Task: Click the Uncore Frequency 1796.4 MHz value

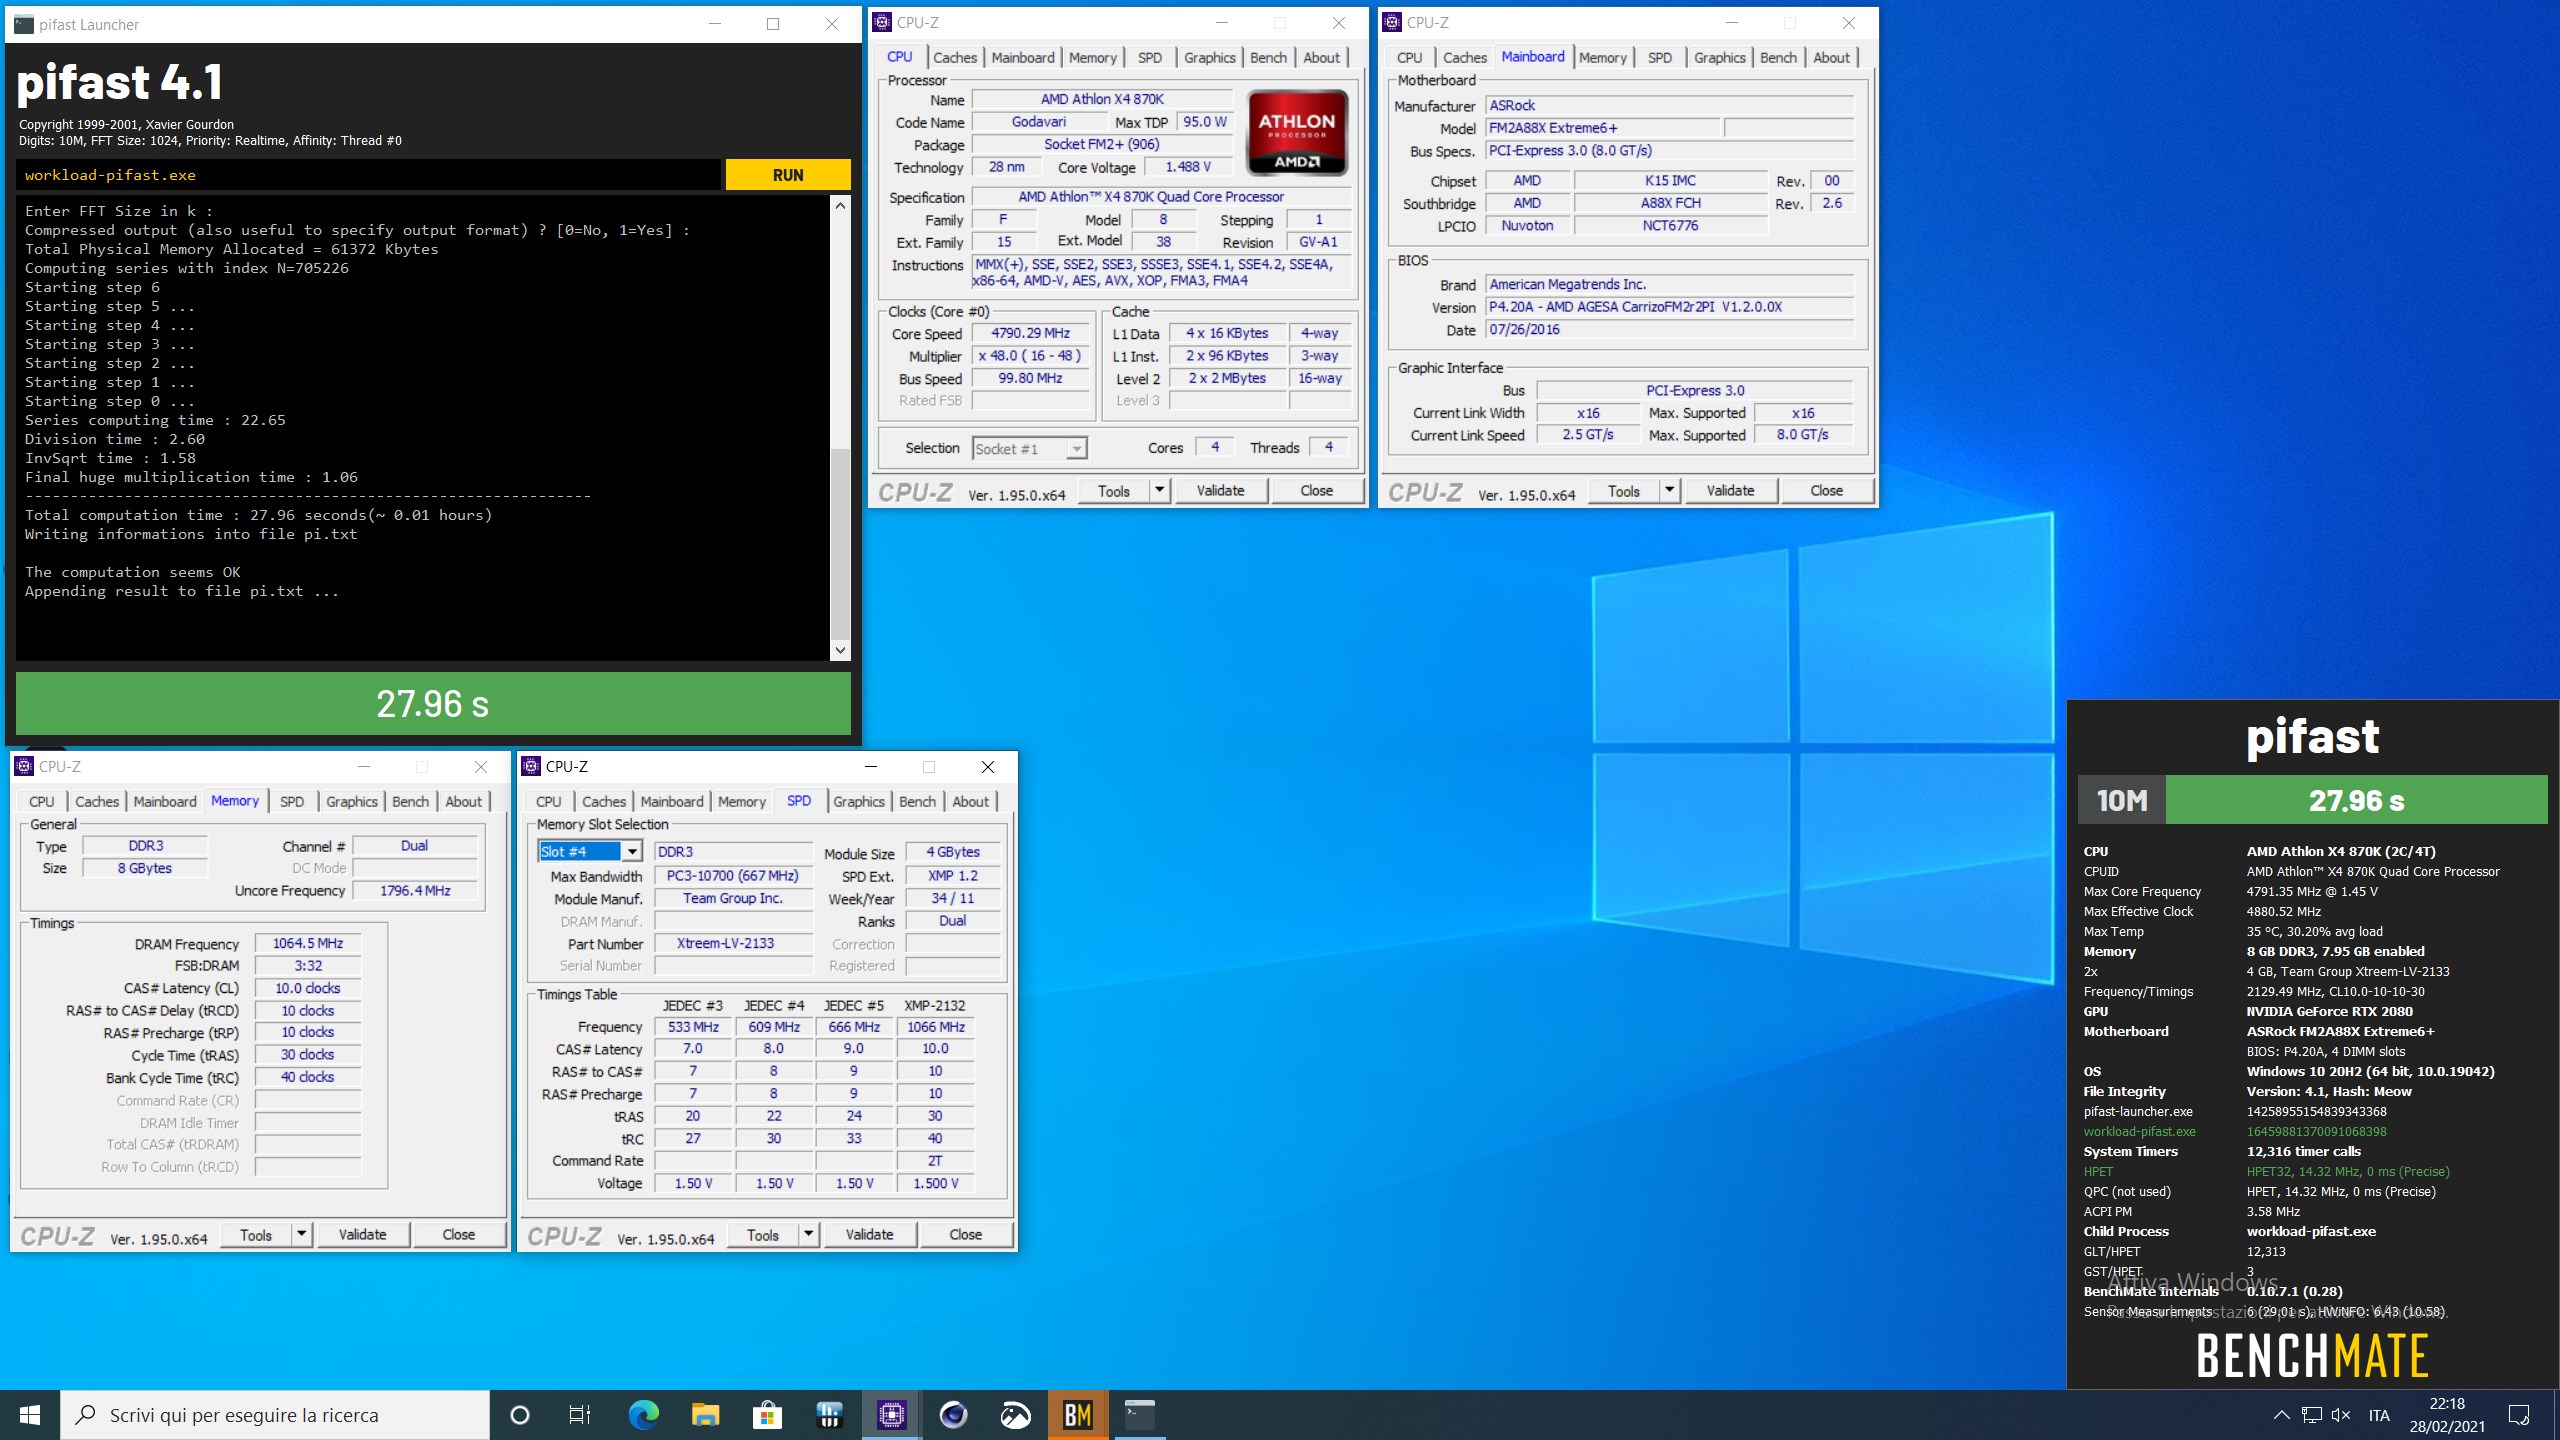Action: (415, 890)
